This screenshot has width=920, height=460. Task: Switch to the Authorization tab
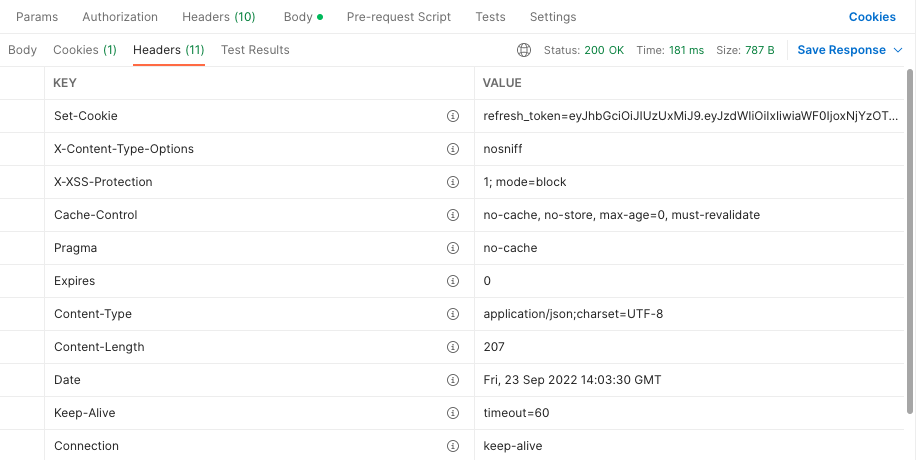(120, 17)
